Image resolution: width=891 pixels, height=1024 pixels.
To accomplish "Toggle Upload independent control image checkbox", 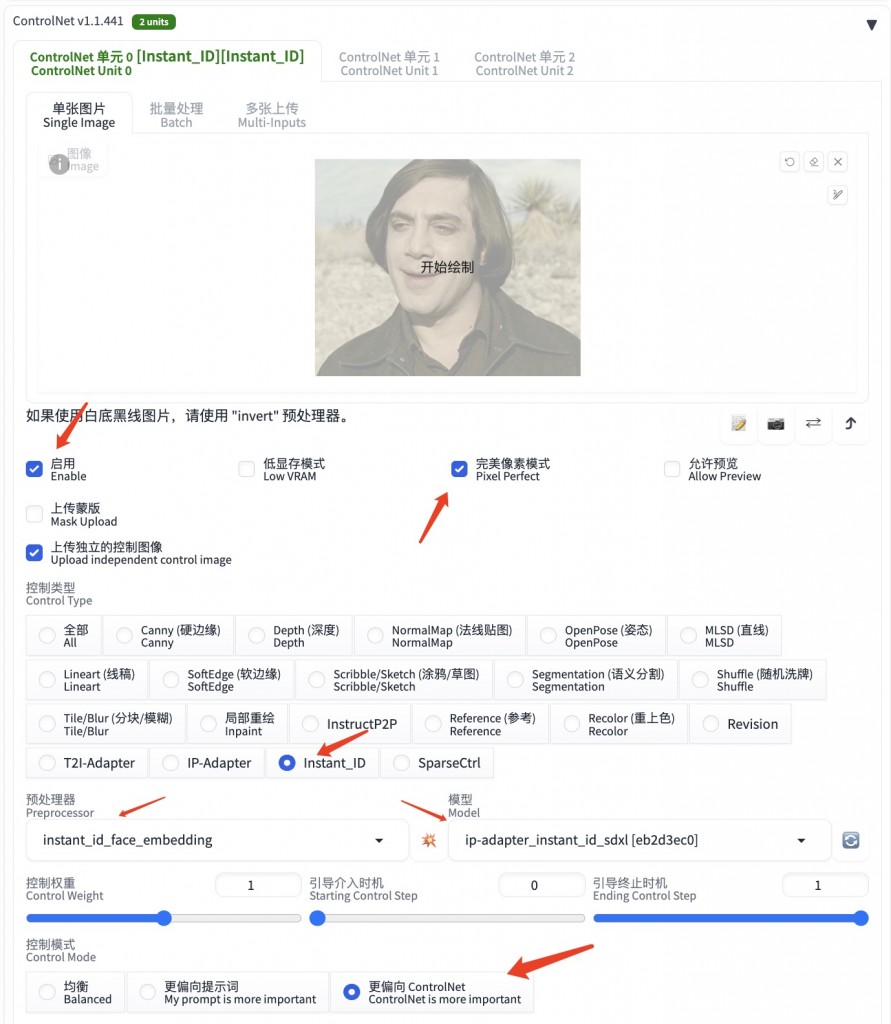I will tap(34, 553).
